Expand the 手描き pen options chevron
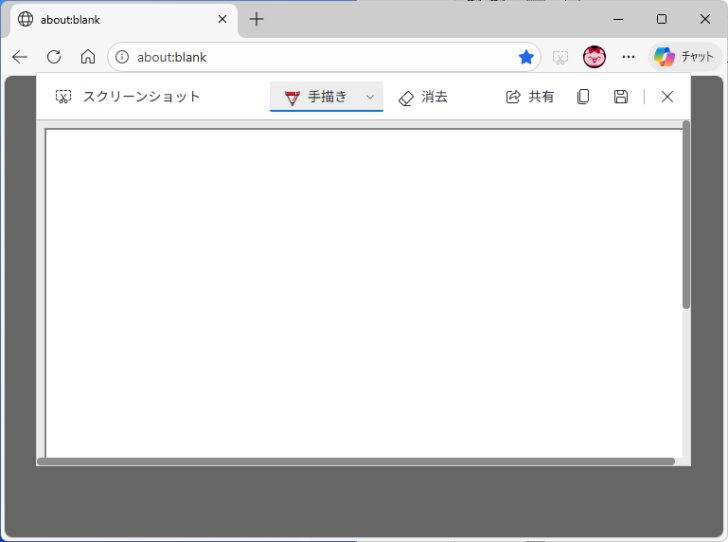Image resolution: width=728 pixels, height=542 pixels. [x=370, y=97]
